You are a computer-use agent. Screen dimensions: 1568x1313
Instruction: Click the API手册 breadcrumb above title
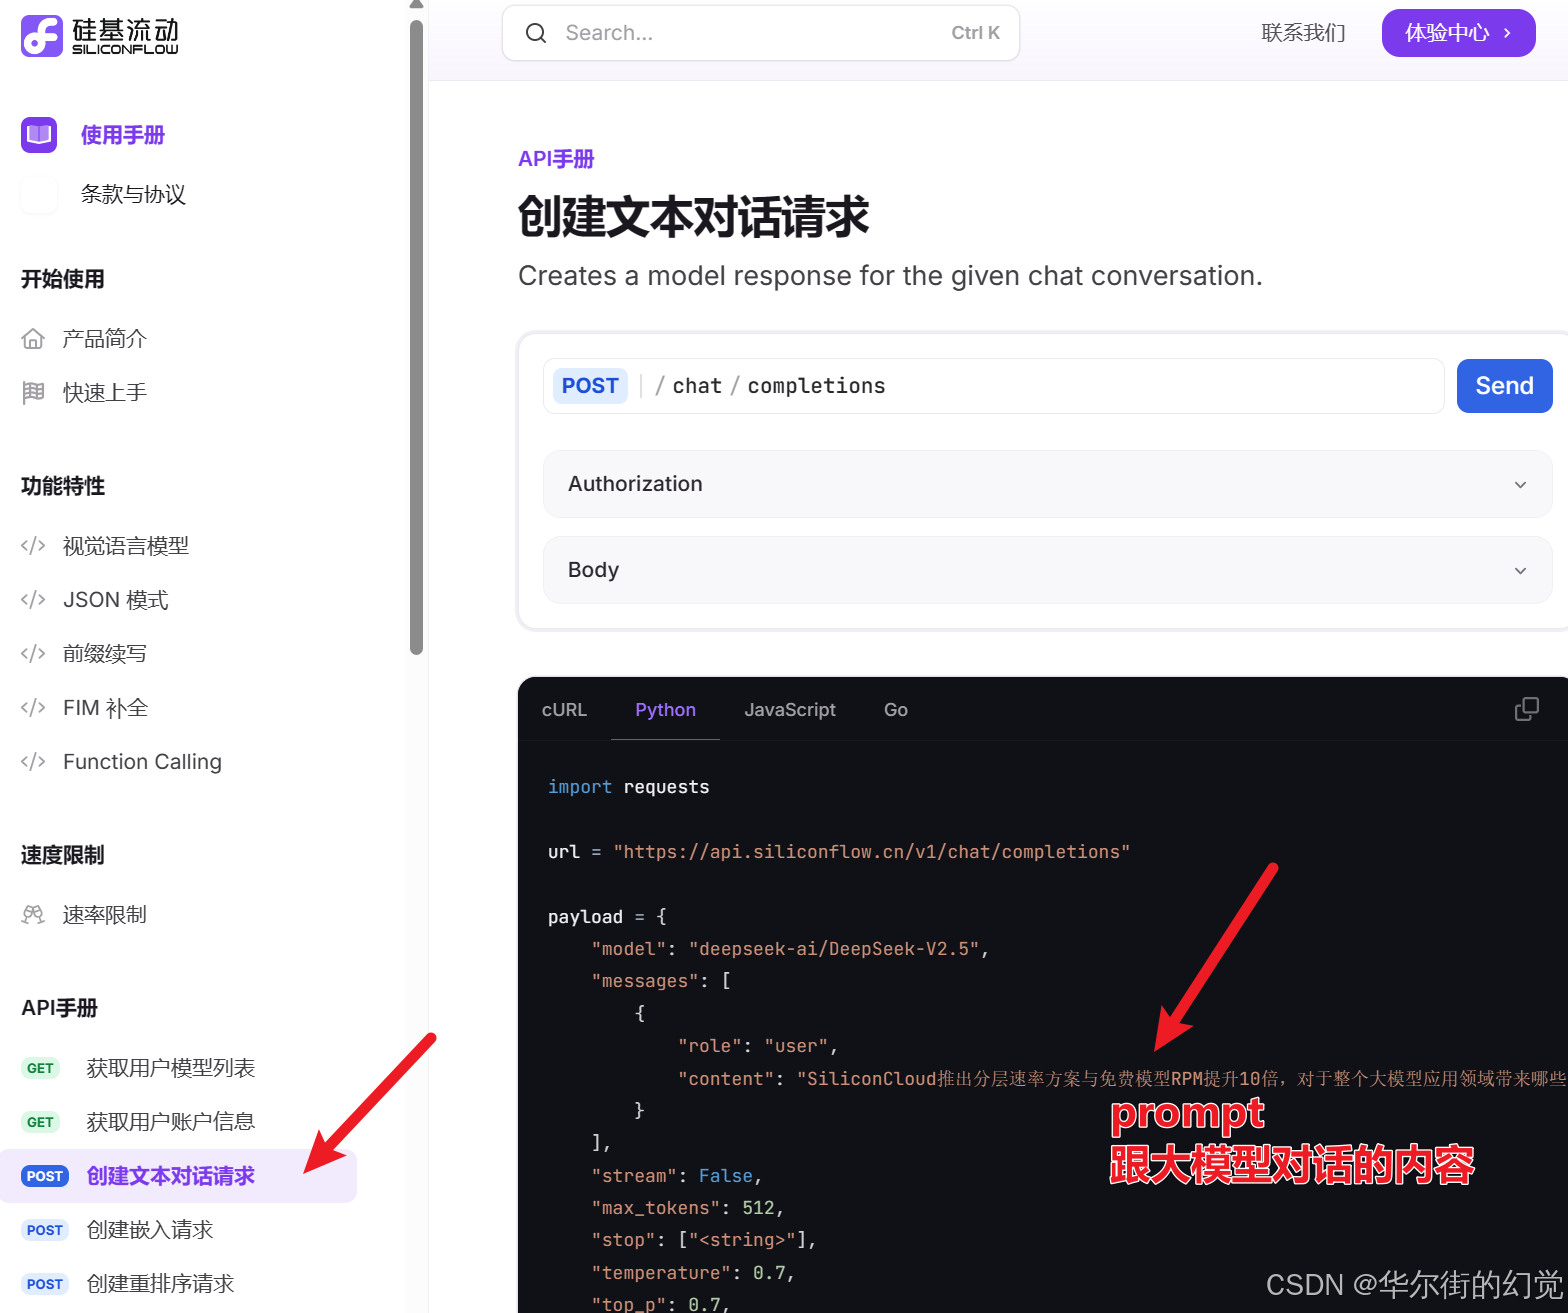(556, 159)
